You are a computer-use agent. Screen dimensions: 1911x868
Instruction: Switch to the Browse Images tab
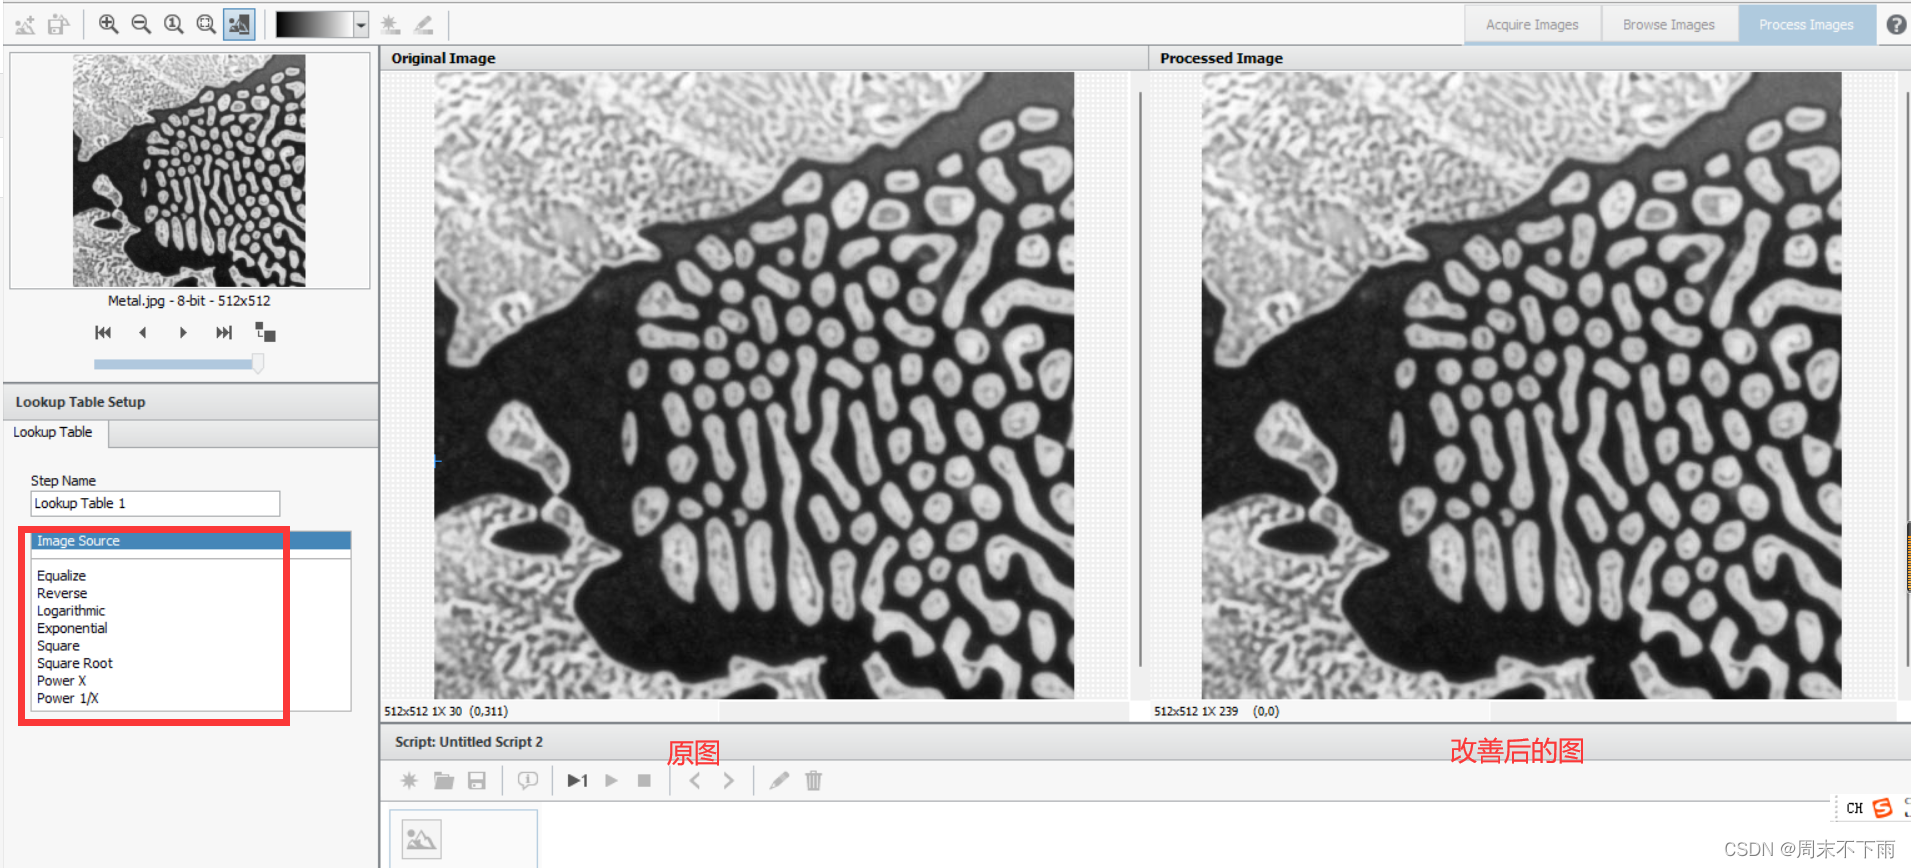pyautogui.click(x=1668, y=25)
